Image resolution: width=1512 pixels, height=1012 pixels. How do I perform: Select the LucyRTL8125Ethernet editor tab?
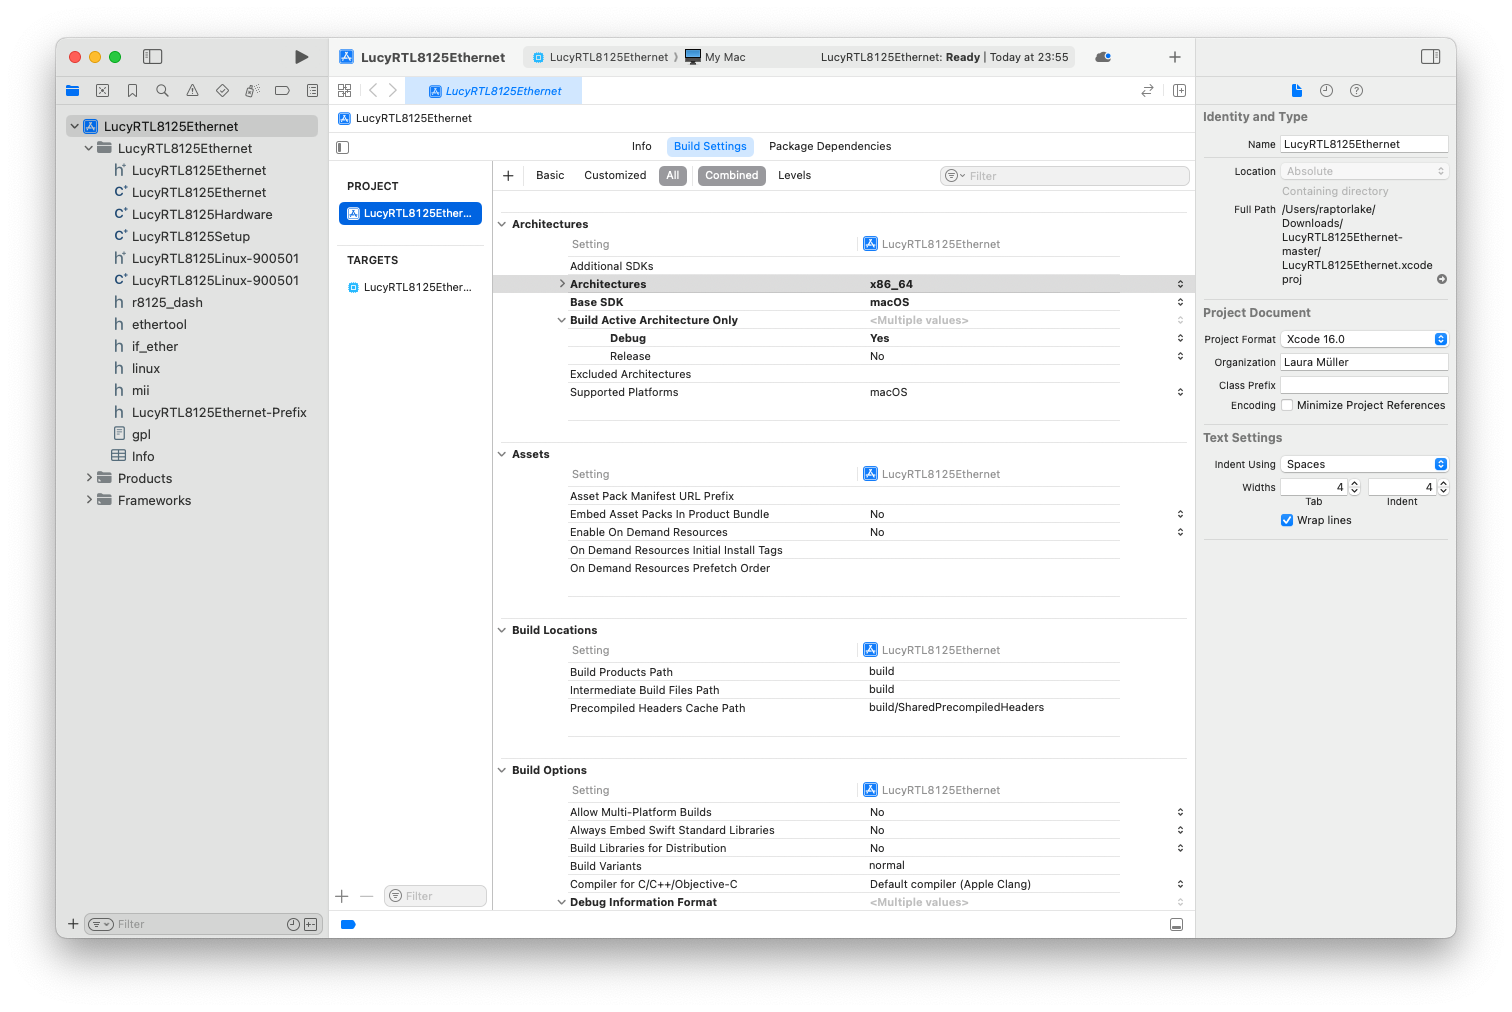(x=494, y=91)
